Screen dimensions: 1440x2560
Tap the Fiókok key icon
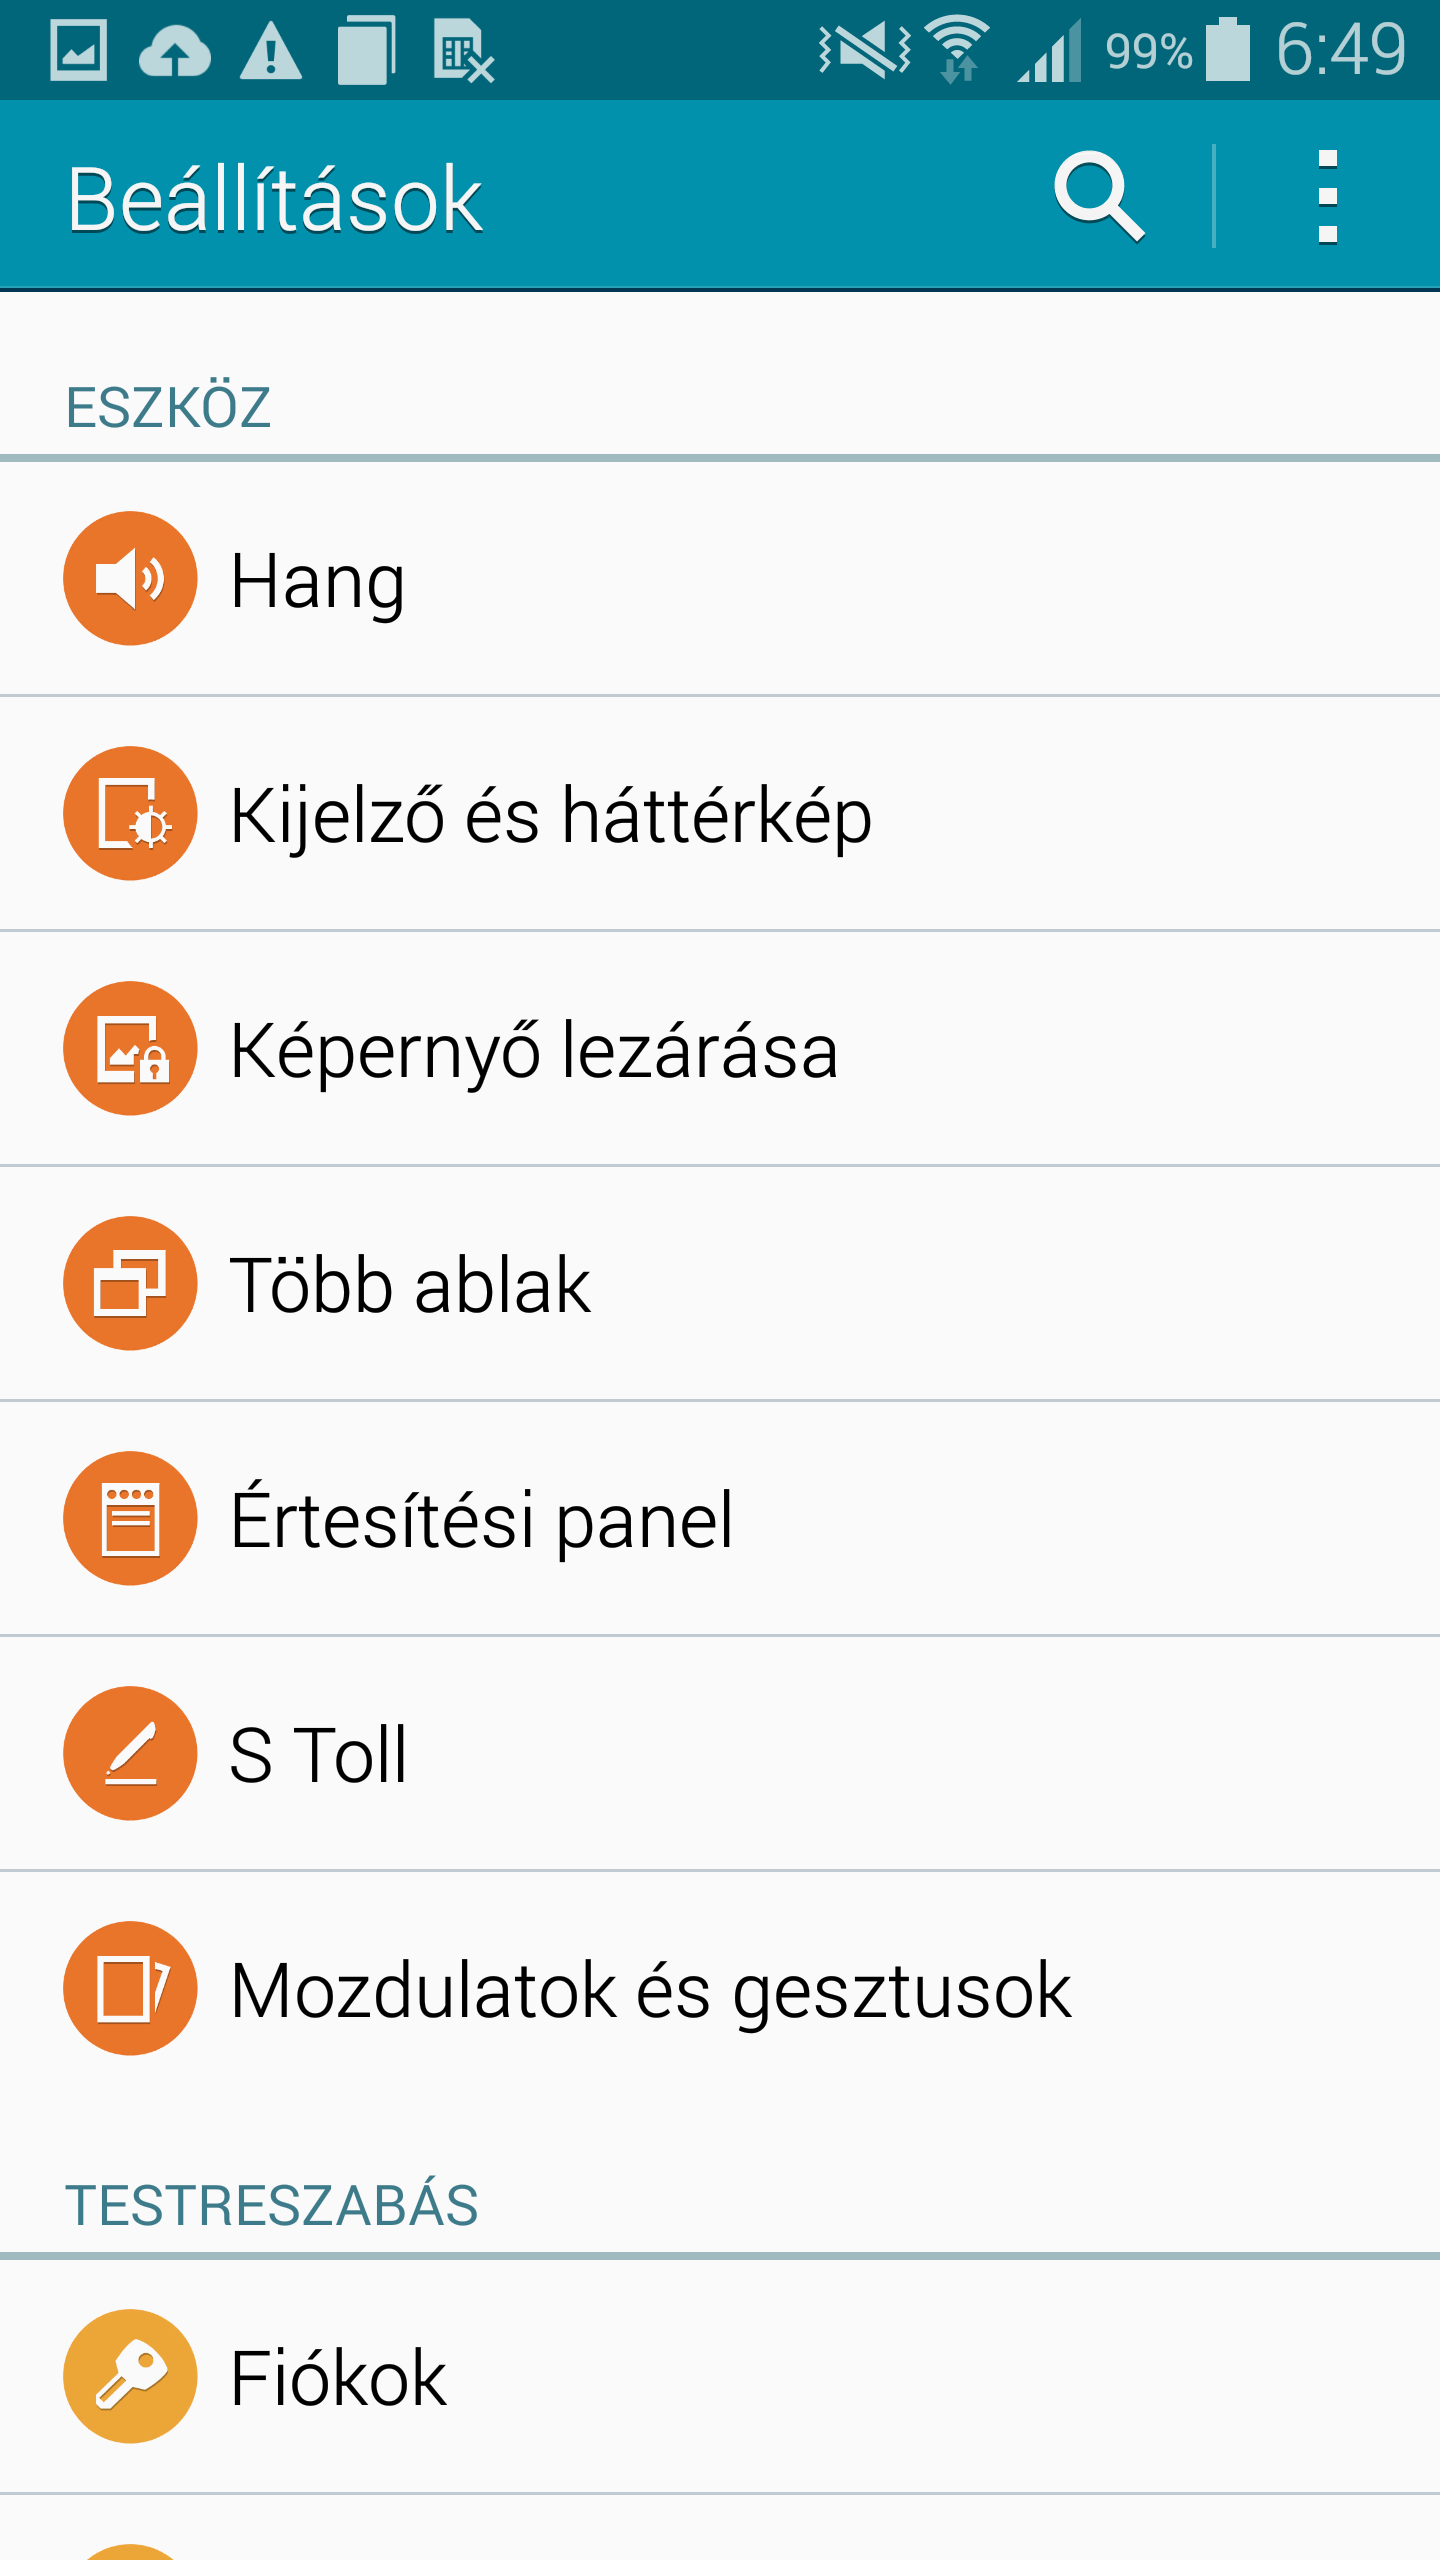(130, 2376)
